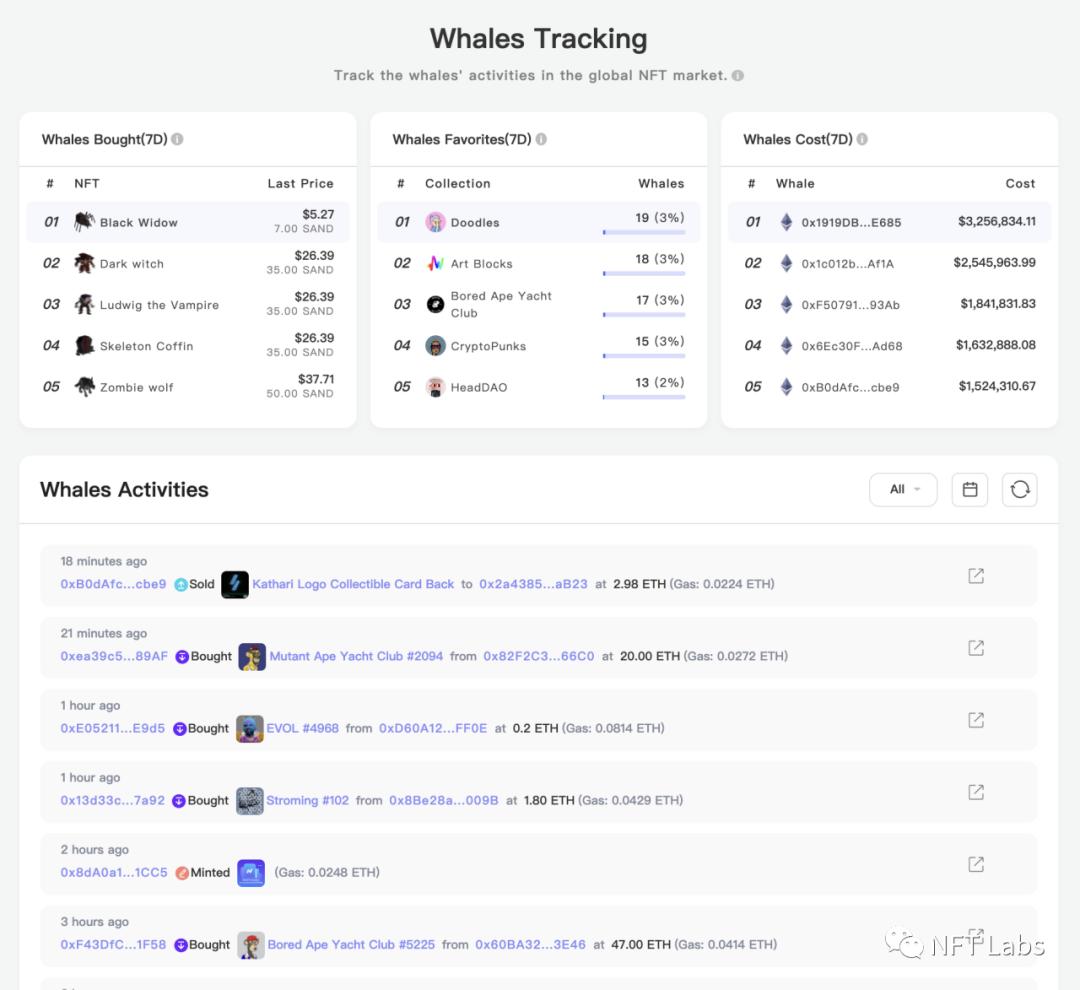Click Black Widow price $5.27
Screen dimensions: 1080x990
[318, 214]
